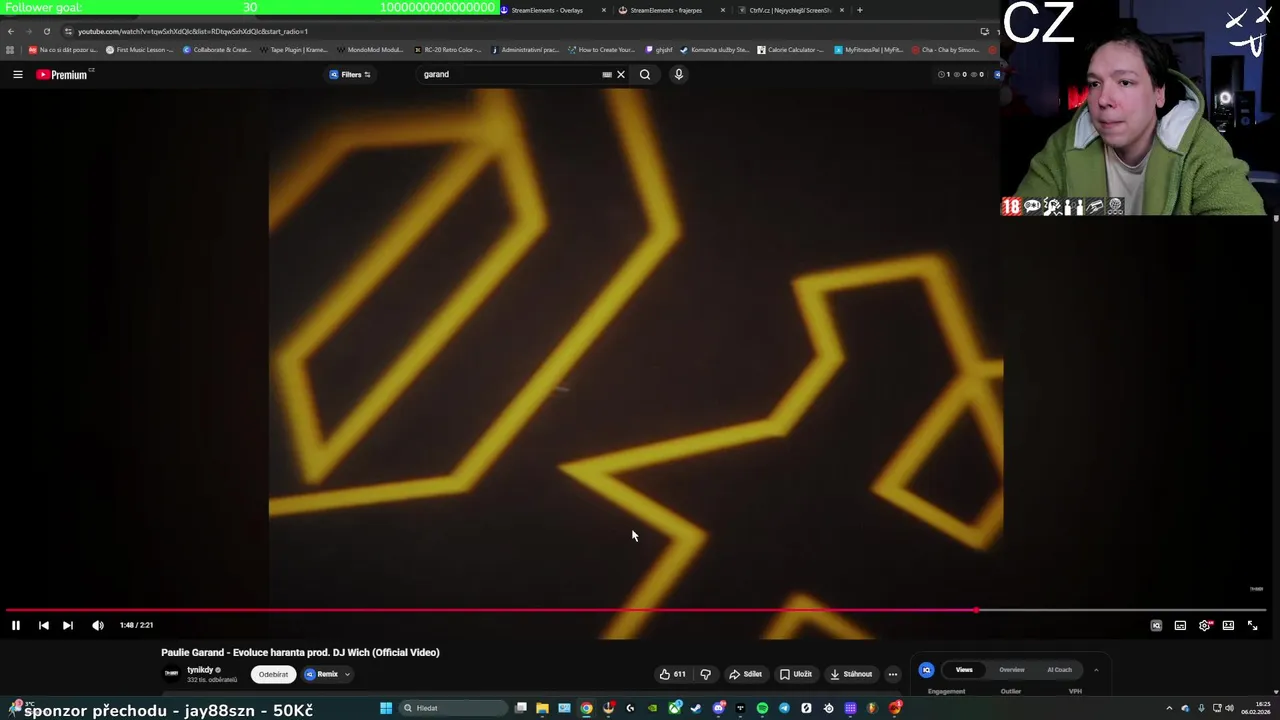Clear the search query with X

(621, 74)
